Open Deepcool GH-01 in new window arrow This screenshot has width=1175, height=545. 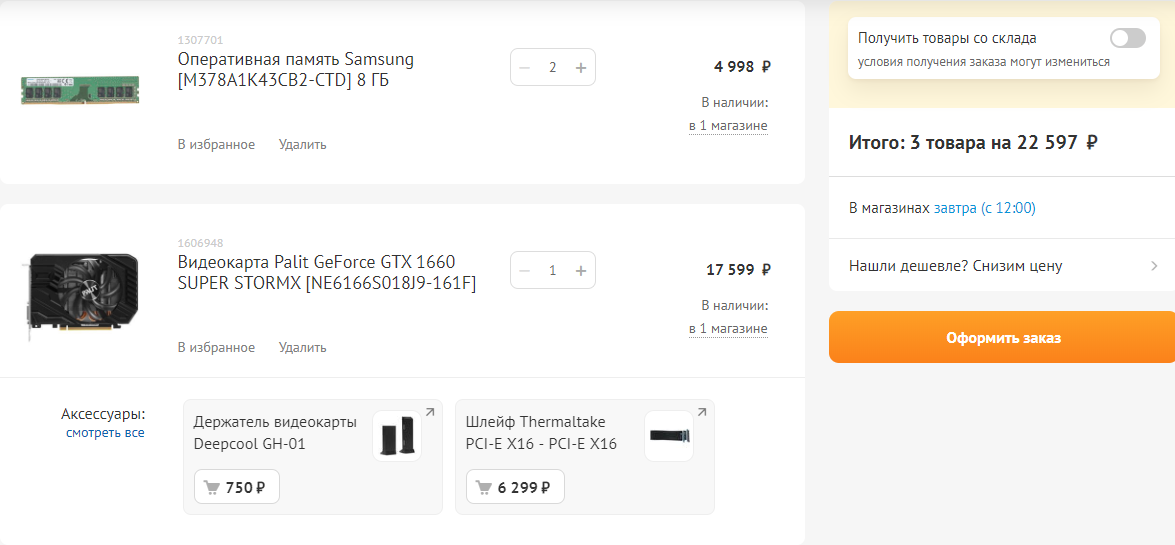430,412
